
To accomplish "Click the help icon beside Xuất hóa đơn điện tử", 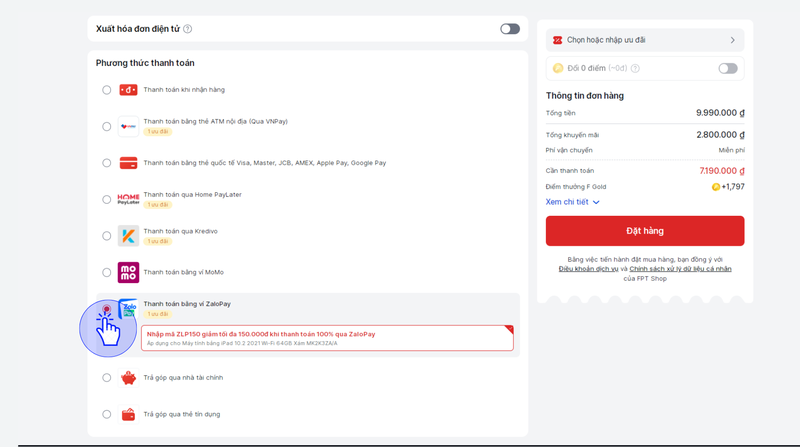I will point(188,29).
